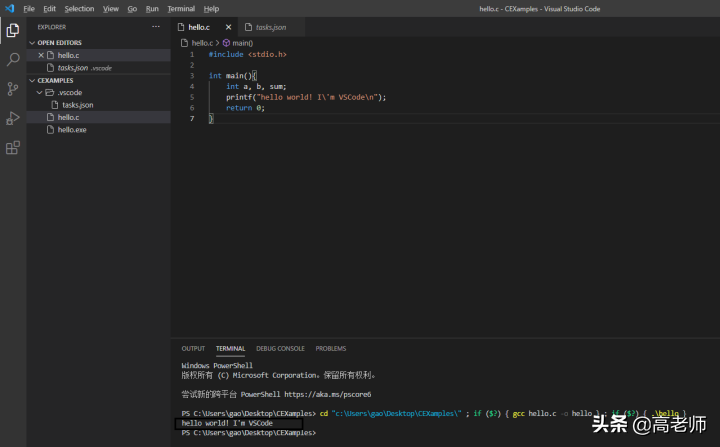Collapse the OPEN EDITORS section
The image size is (720, 447).
[x=32, y=43]
